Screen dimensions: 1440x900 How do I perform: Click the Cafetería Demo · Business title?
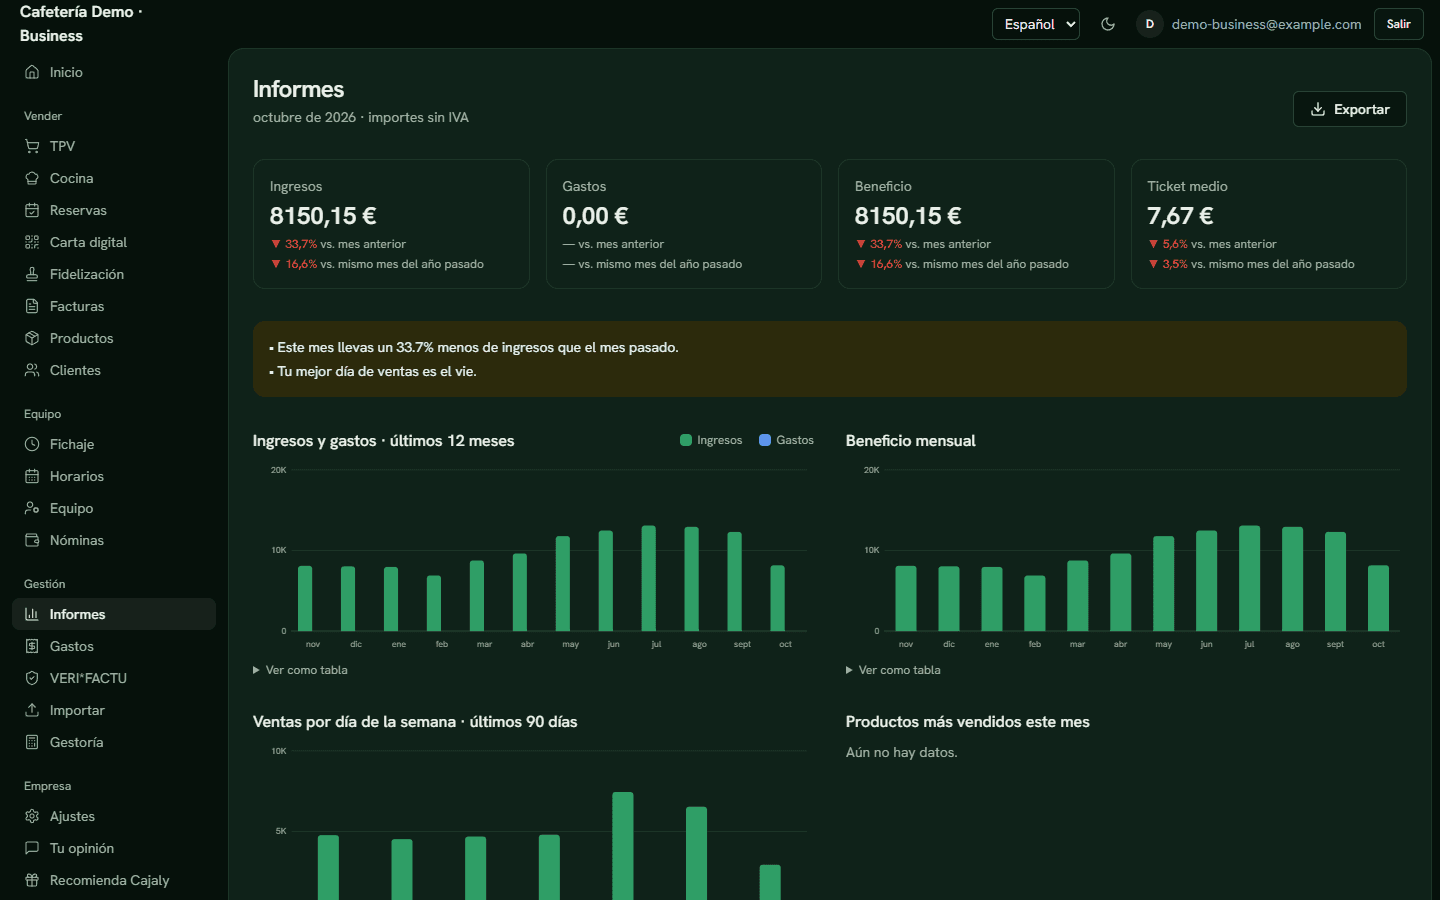(81, 24)
